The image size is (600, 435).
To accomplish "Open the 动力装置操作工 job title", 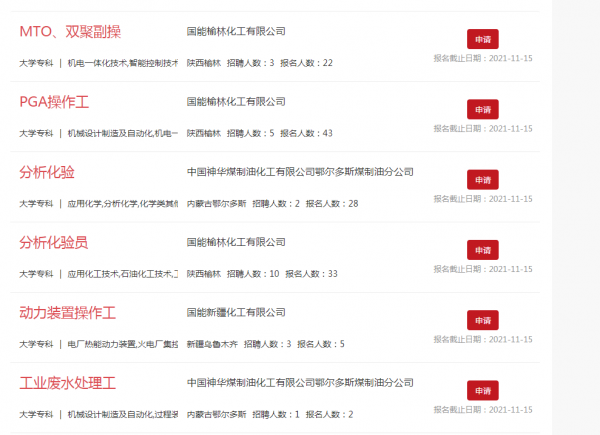I will tap(67, 313).
